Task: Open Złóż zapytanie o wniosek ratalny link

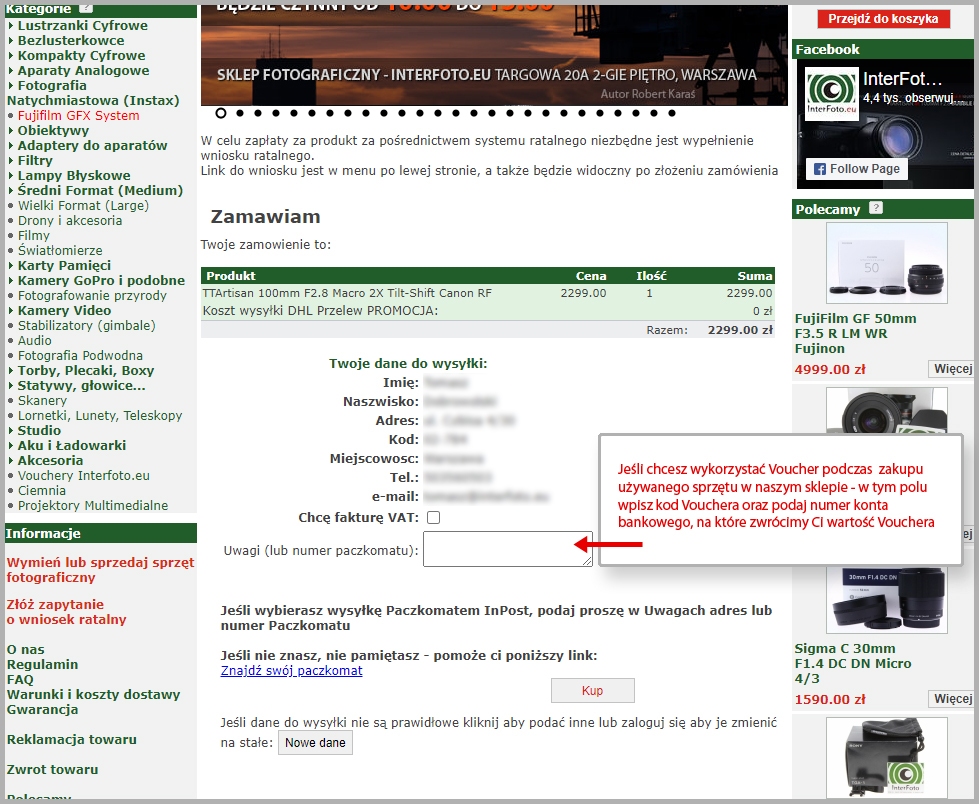Action: [67, 612]
